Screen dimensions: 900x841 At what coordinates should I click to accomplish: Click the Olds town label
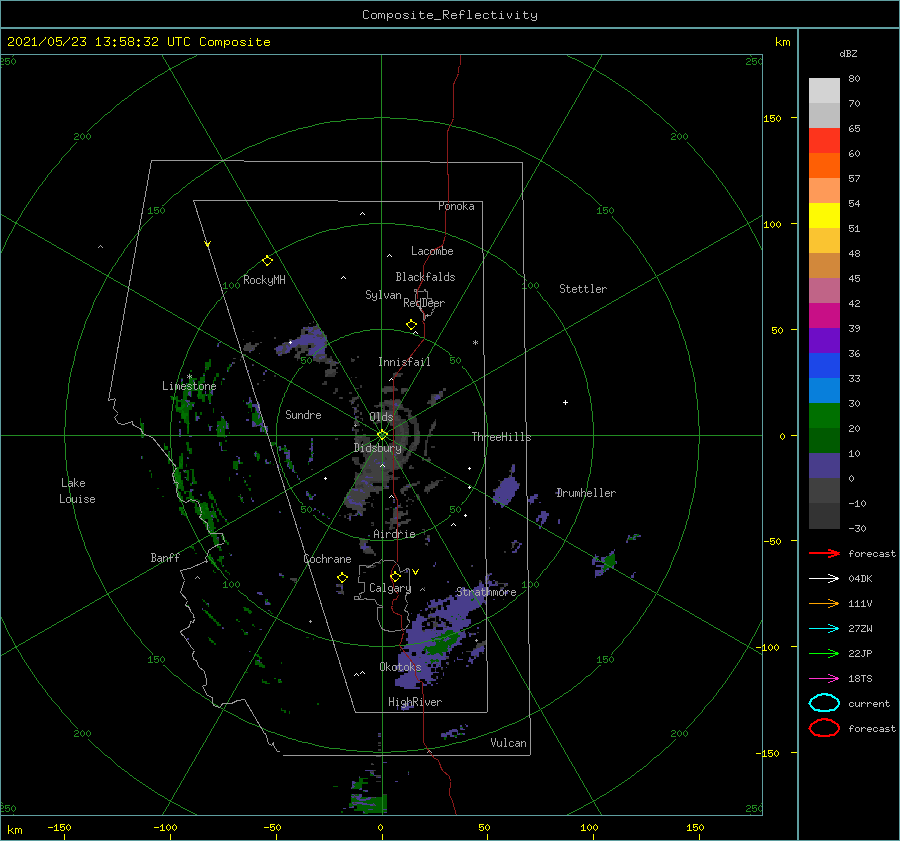click(x=381, y=417)
